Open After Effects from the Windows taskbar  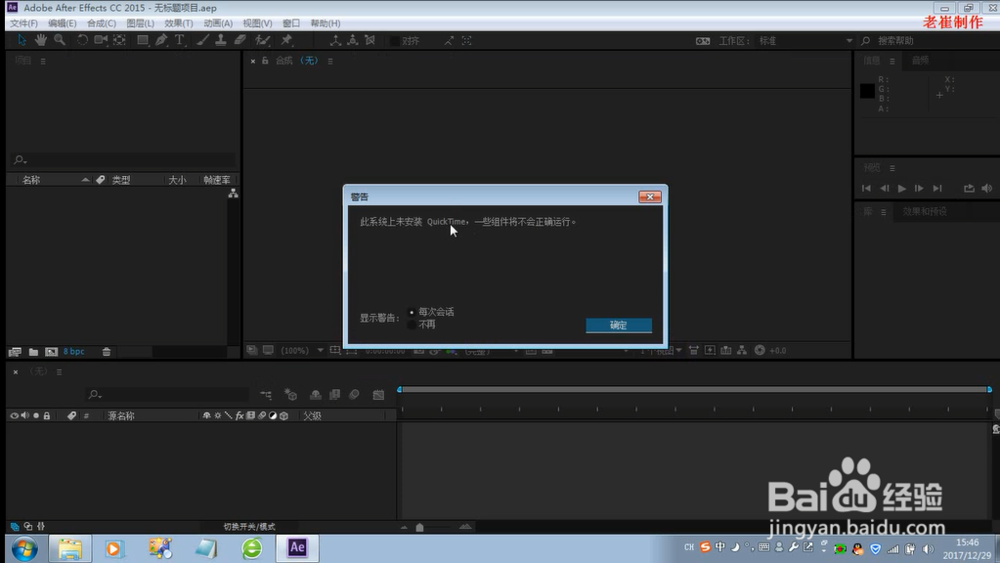(297, 548)
